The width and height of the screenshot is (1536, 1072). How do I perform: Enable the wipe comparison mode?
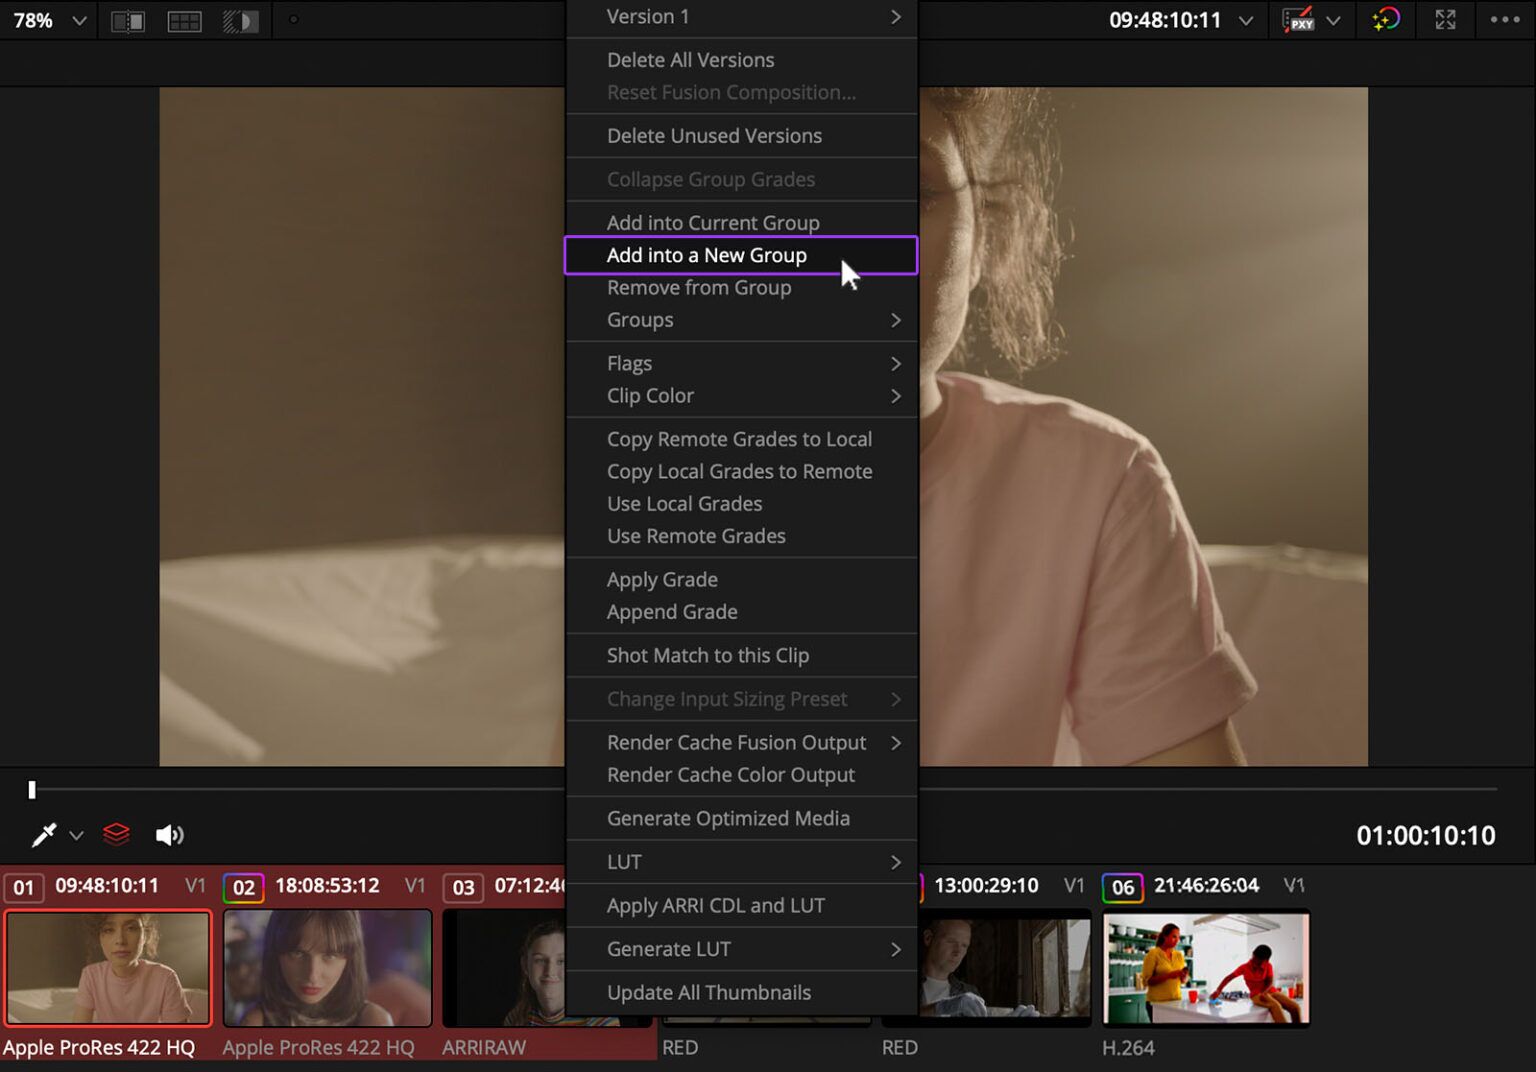click(x=240, y=20)
